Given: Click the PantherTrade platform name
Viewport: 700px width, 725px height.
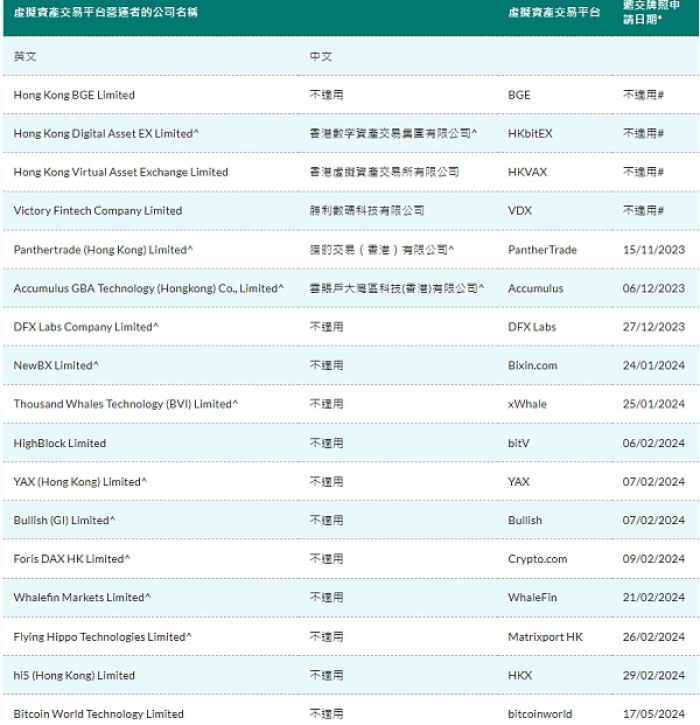Looking at the screenshot, I should [x=542, y=250].
